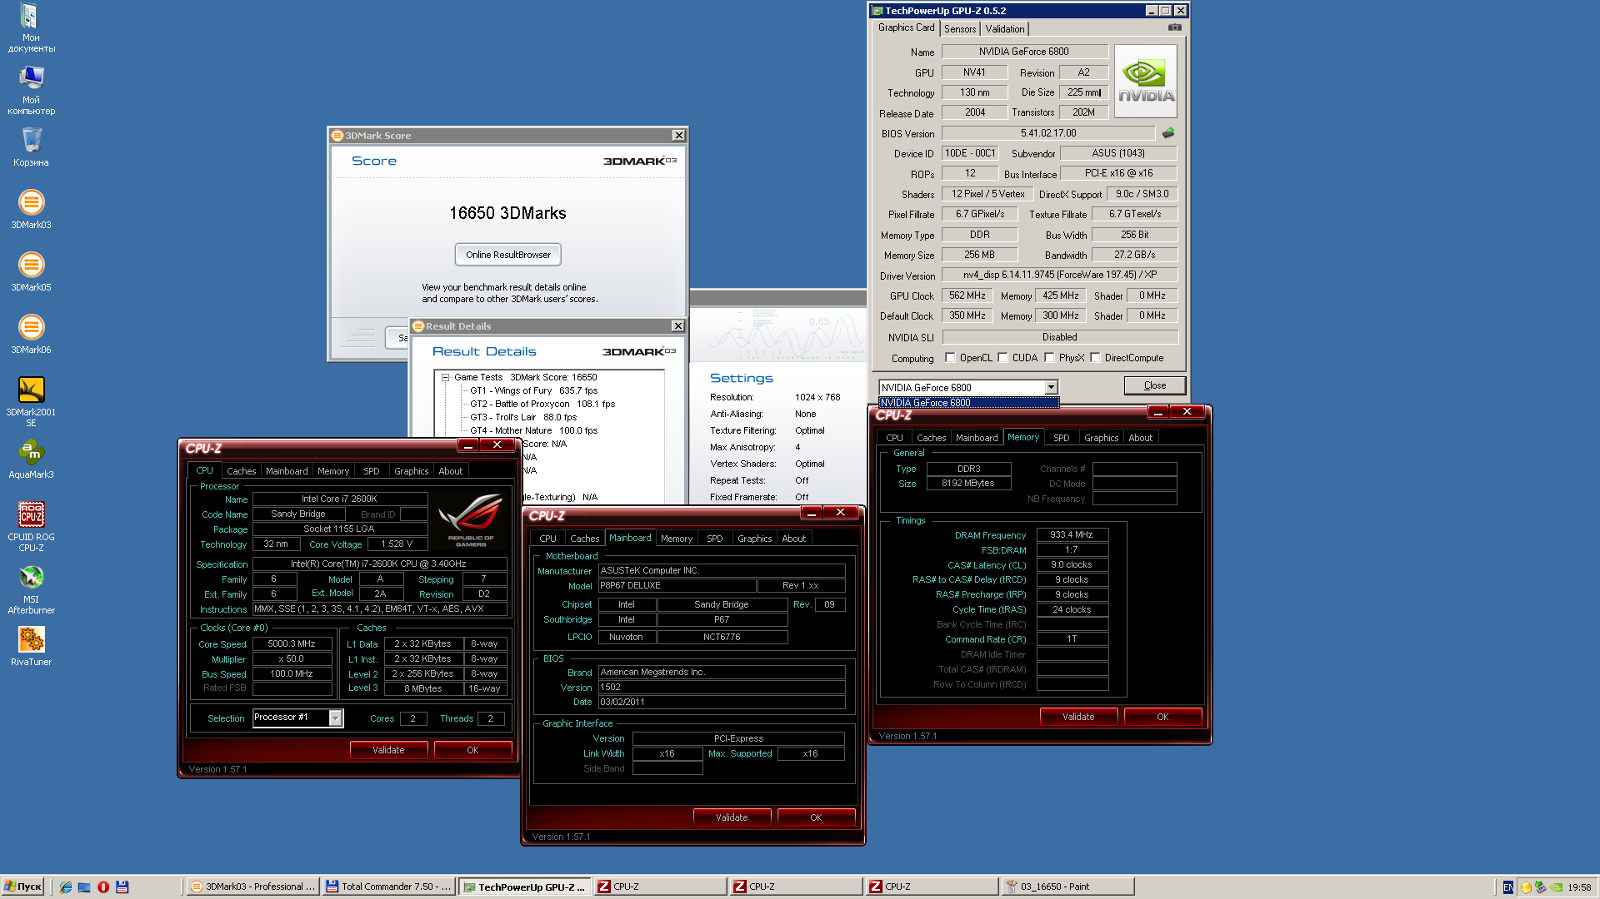The height and width of the screenshot is (899, 1600).
Task: Click Show Desktop quick launch icon
Action: [x=84, y=887]
